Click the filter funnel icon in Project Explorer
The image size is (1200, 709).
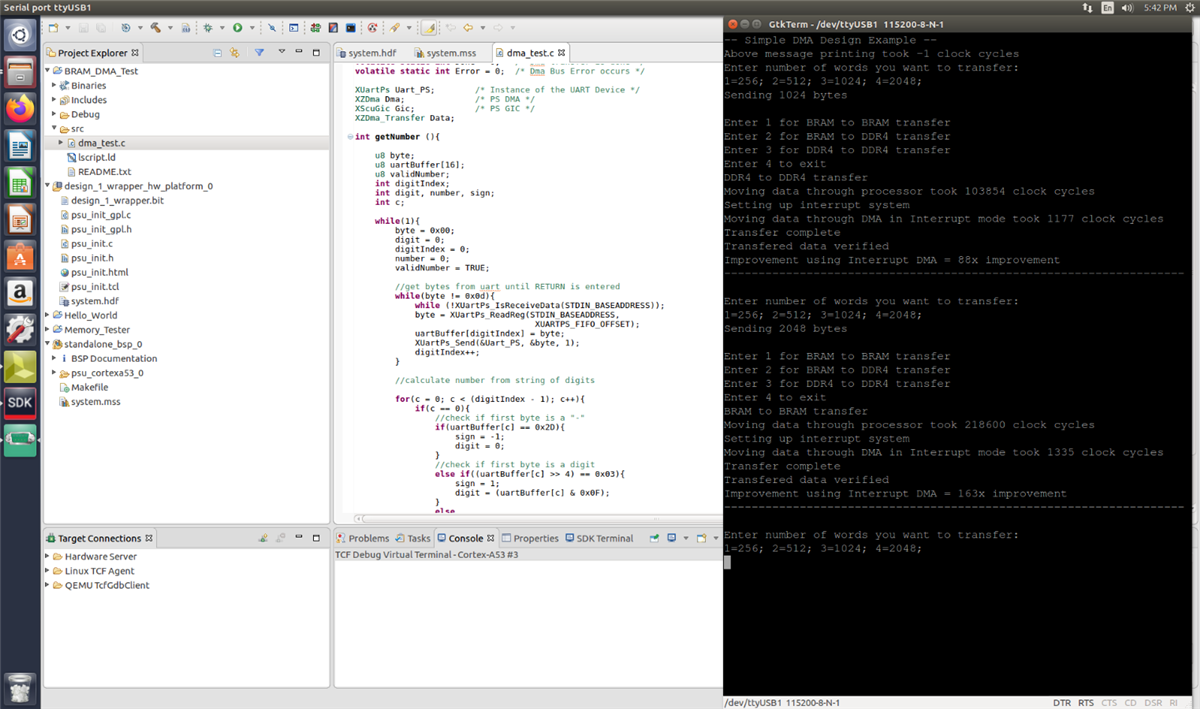click(x=259, y=53)
